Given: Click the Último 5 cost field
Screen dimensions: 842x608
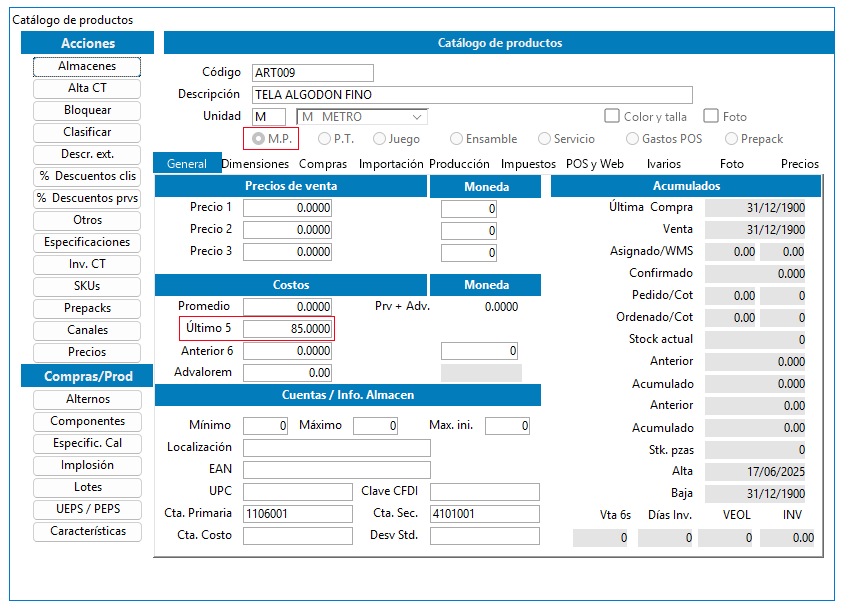Looking at the screenshot, I should [287, 329].
